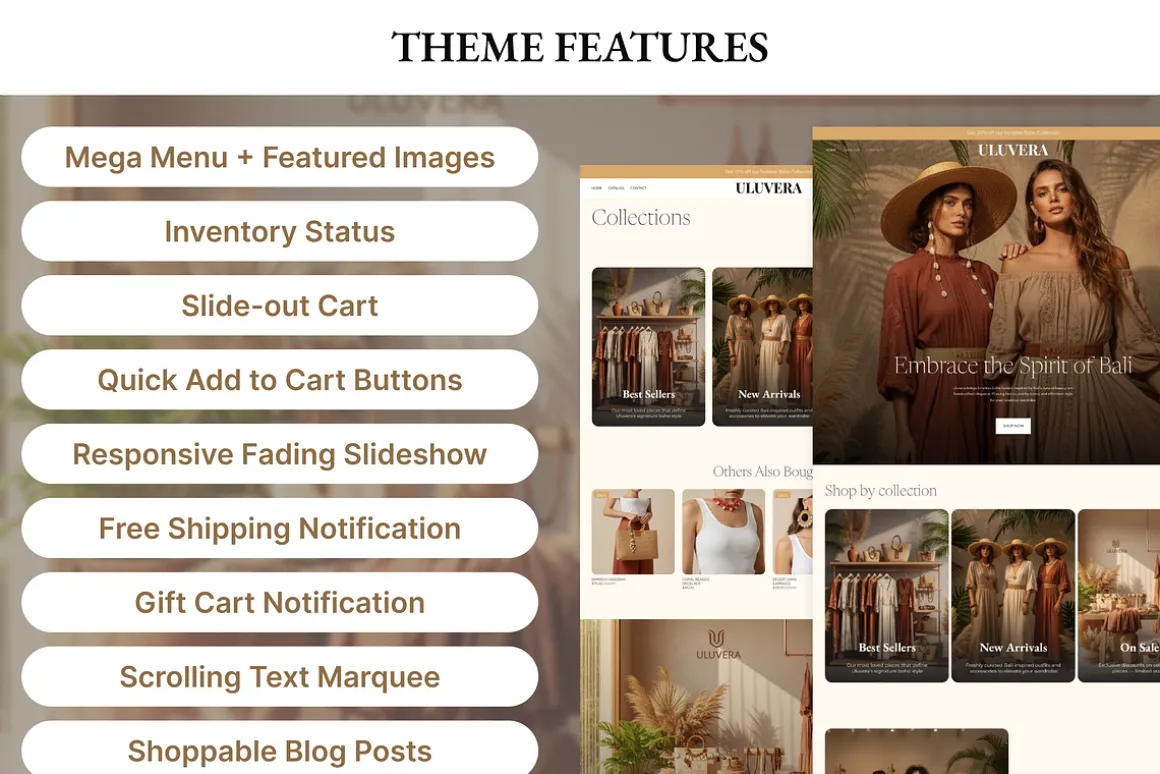Click the THEME FEATURES heading
The width and height of the screenshot is (1160, 774).
click(580, 47)
